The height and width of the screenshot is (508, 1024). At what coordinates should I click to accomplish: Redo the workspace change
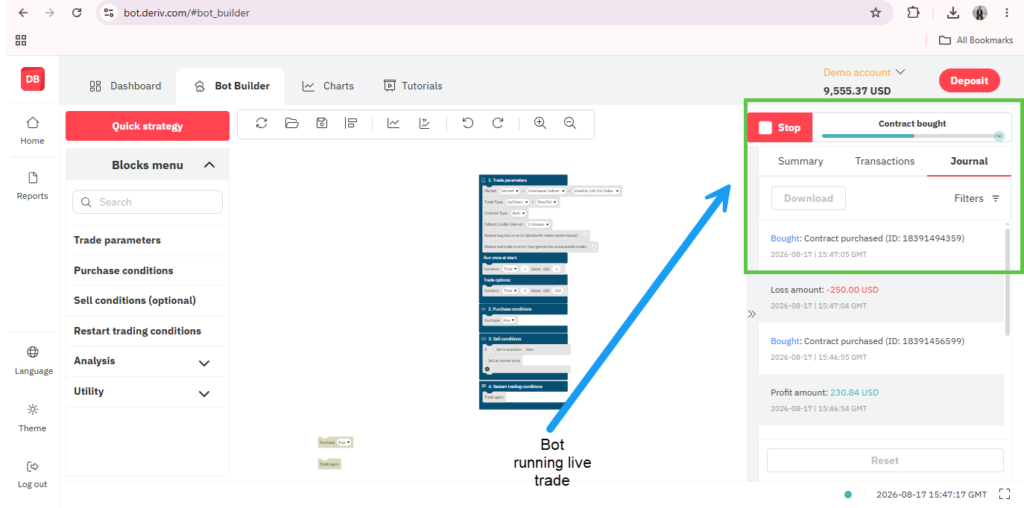click(498, 123)
